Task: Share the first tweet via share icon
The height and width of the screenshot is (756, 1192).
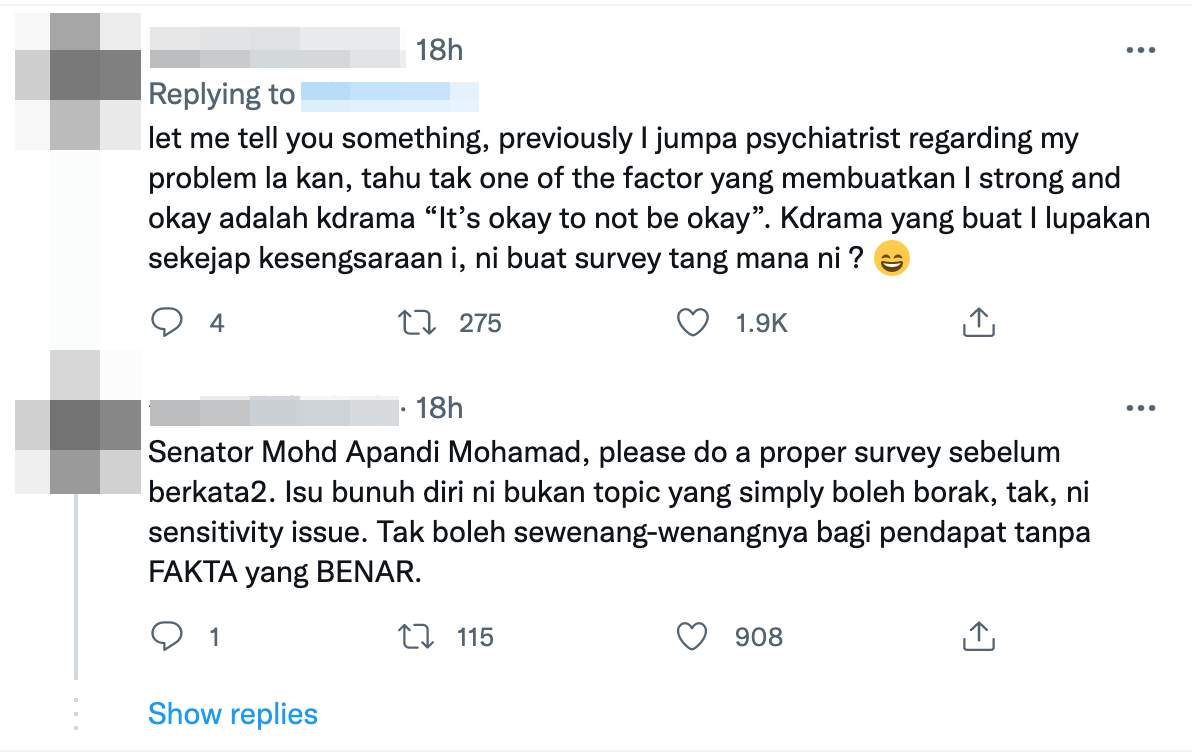Action: tap(978, 322)
